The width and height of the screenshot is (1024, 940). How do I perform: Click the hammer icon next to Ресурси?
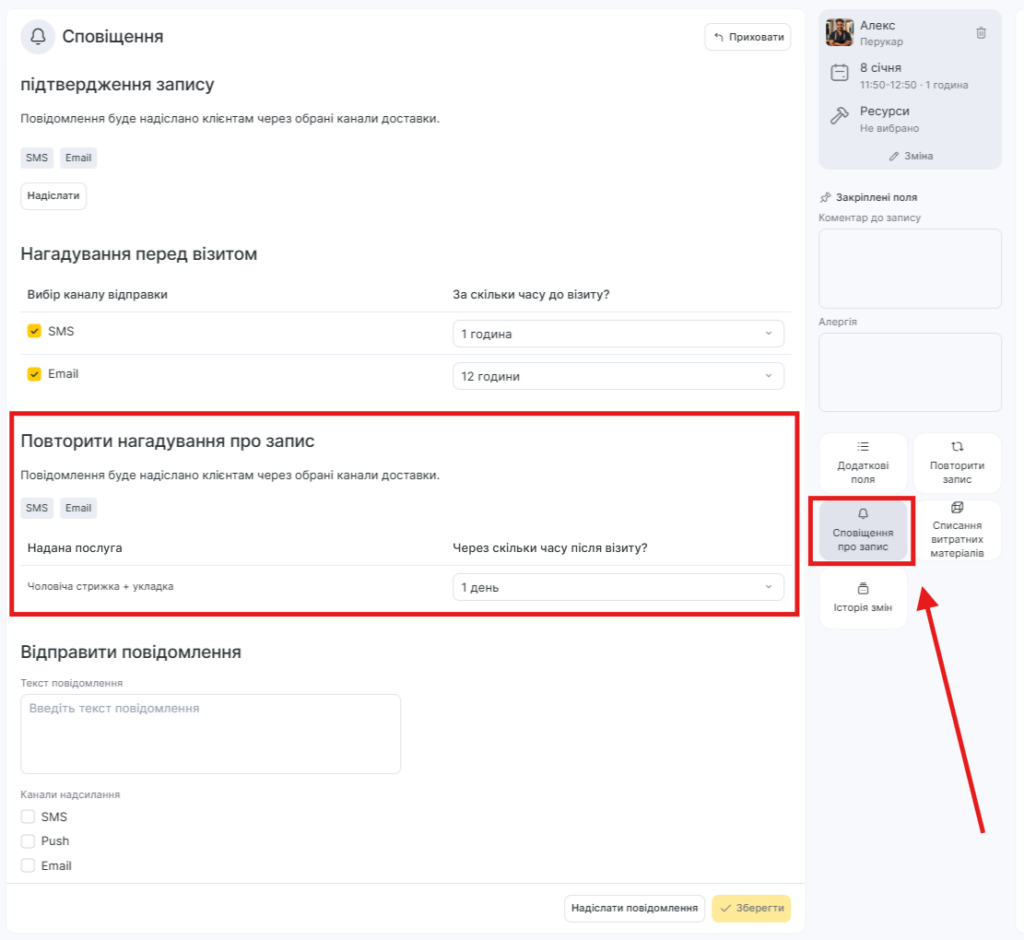[840, 116]
